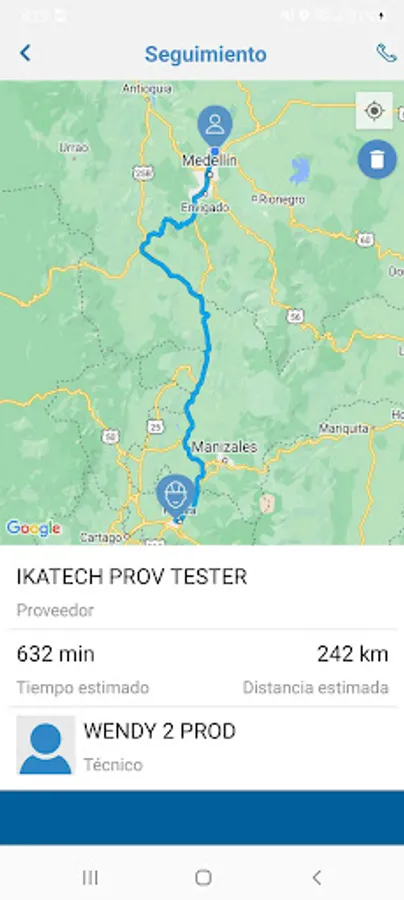
Task: Tap the Android home button
Action: [203, 877]
